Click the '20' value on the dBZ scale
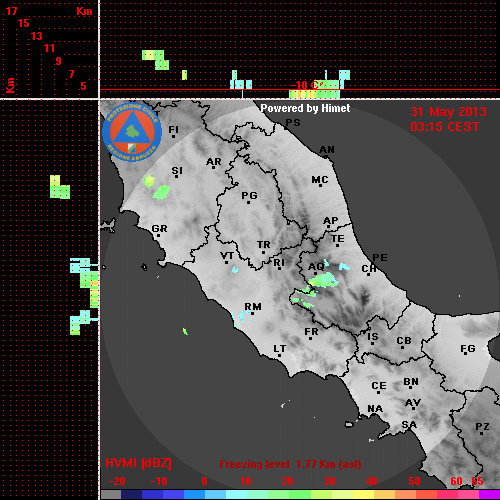500x500 pixels. [287, 481]
